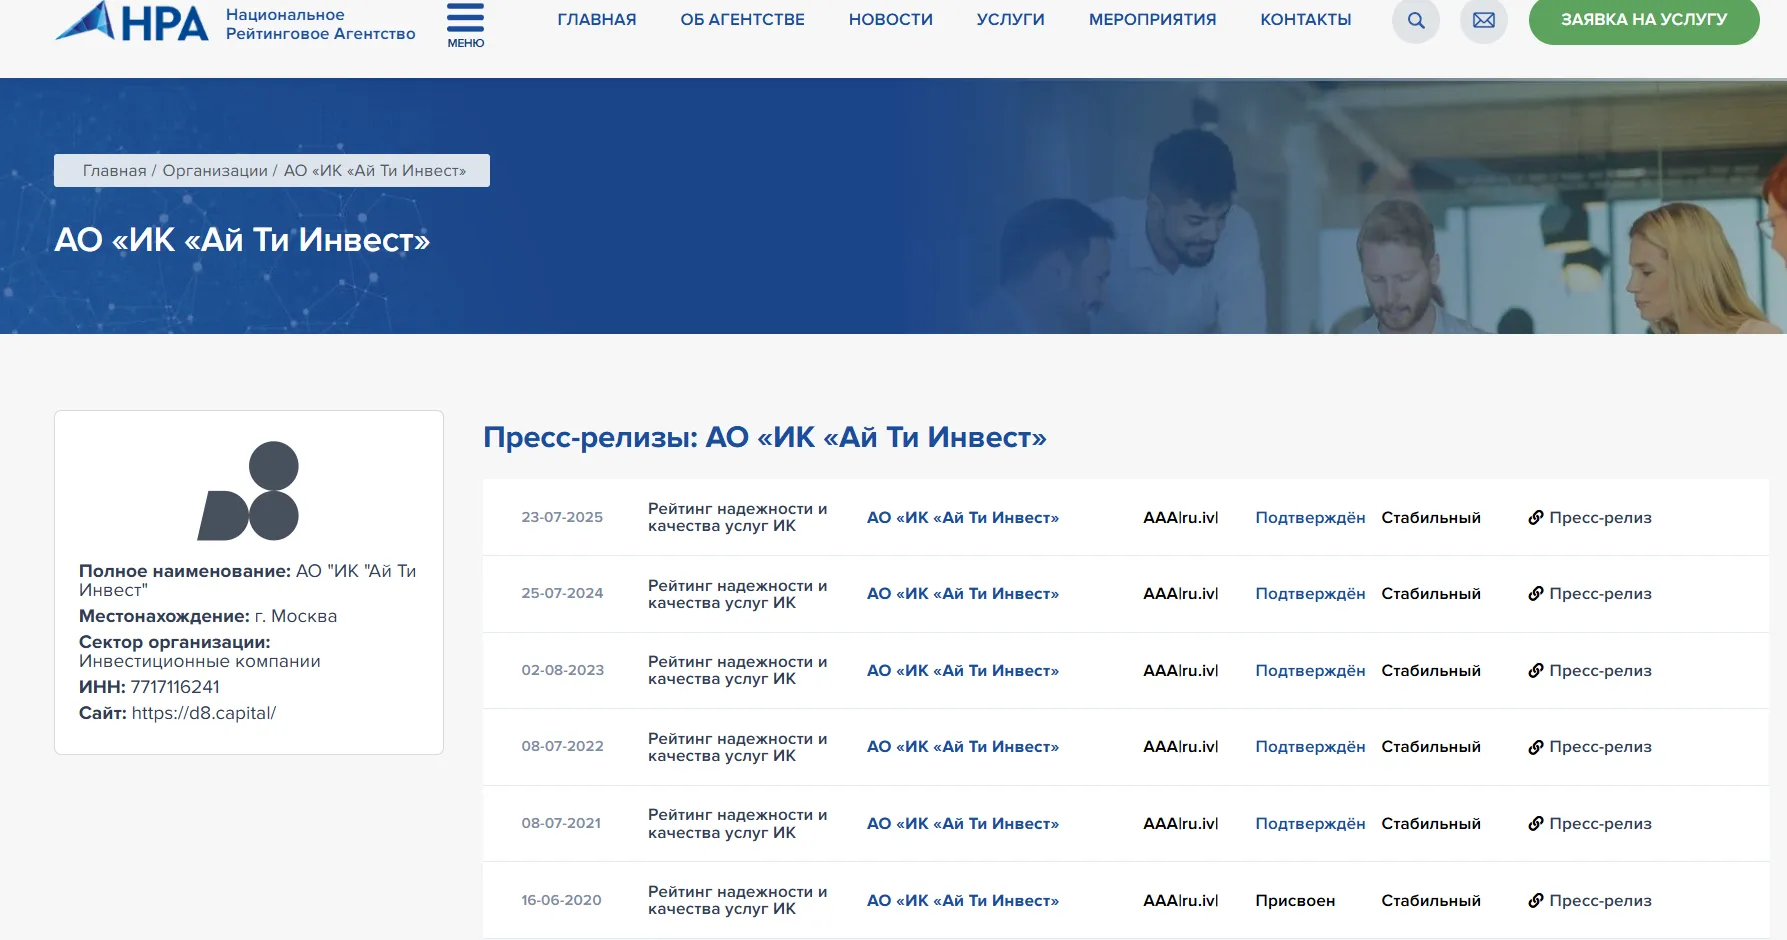
Task: Click the search magnifier icon
Action: (1416, 20)
